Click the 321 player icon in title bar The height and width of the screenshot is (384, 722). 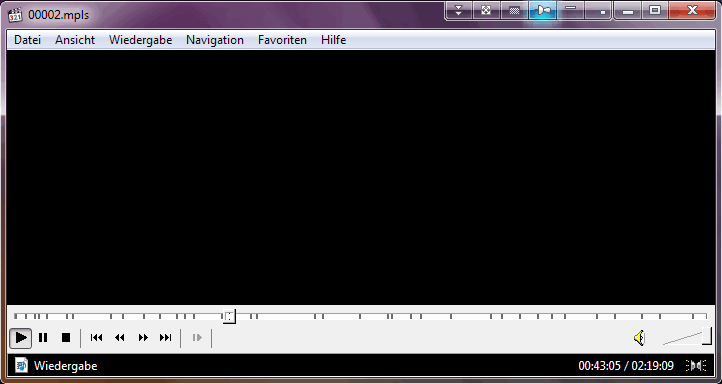click(x=15, y=15)
